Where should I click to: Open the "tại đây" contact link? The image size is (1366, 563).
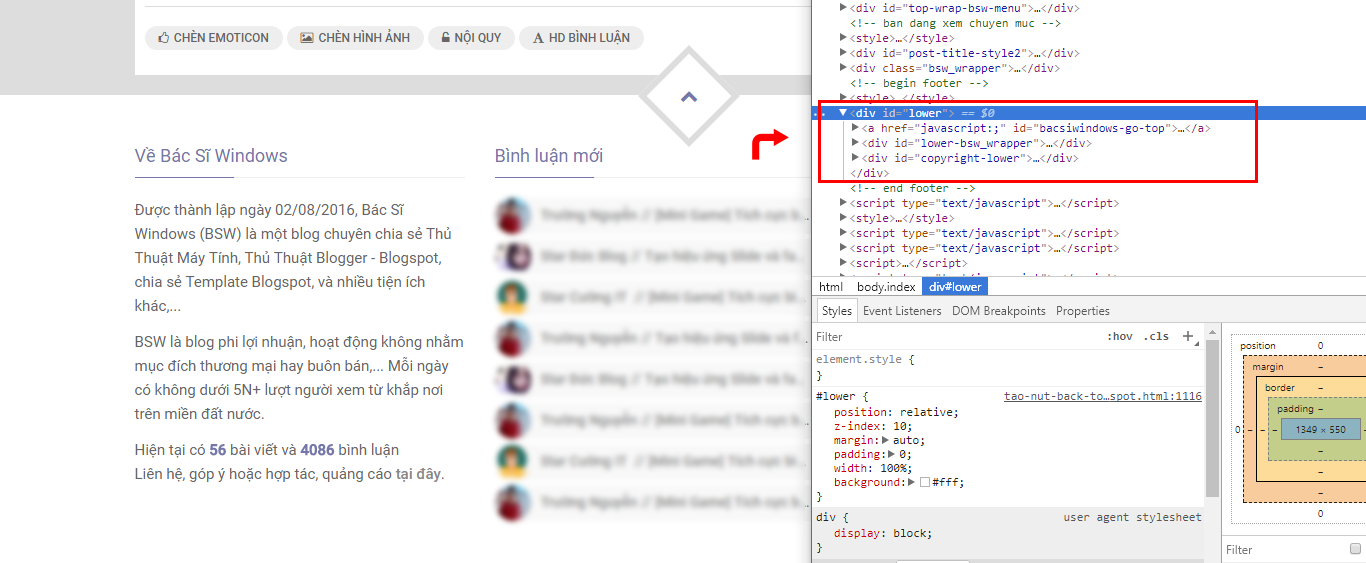coord(420,474)
